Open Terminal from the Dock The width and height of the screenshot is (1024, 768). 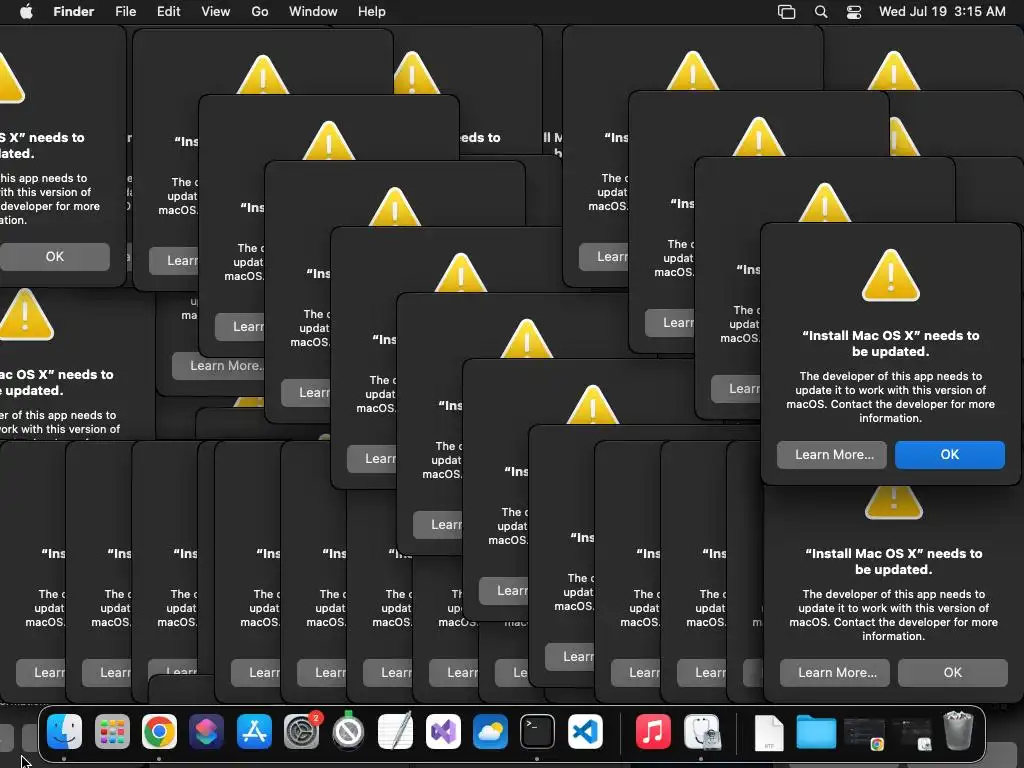coord(537,731)
